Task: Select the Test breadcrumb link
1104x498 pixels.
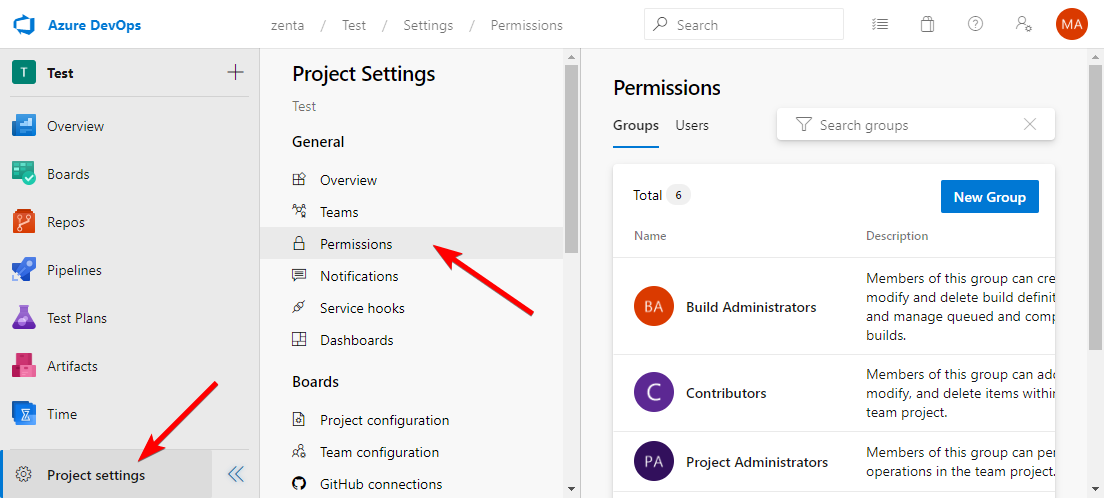Action: pos(353,25)
